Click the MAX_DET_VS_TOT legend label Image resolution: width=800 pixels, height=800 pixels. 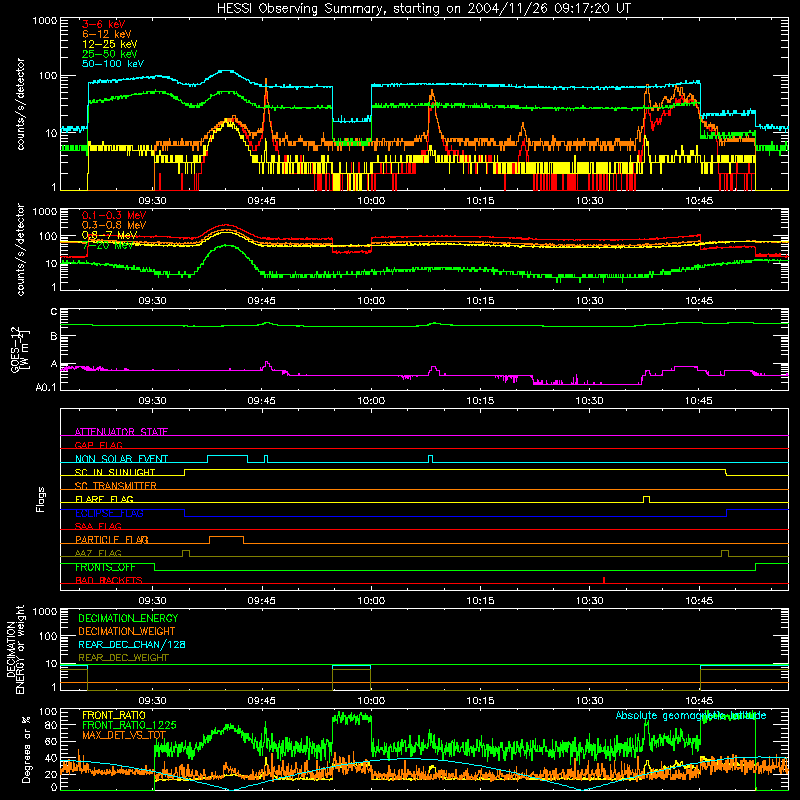click(x=124, y=735)
